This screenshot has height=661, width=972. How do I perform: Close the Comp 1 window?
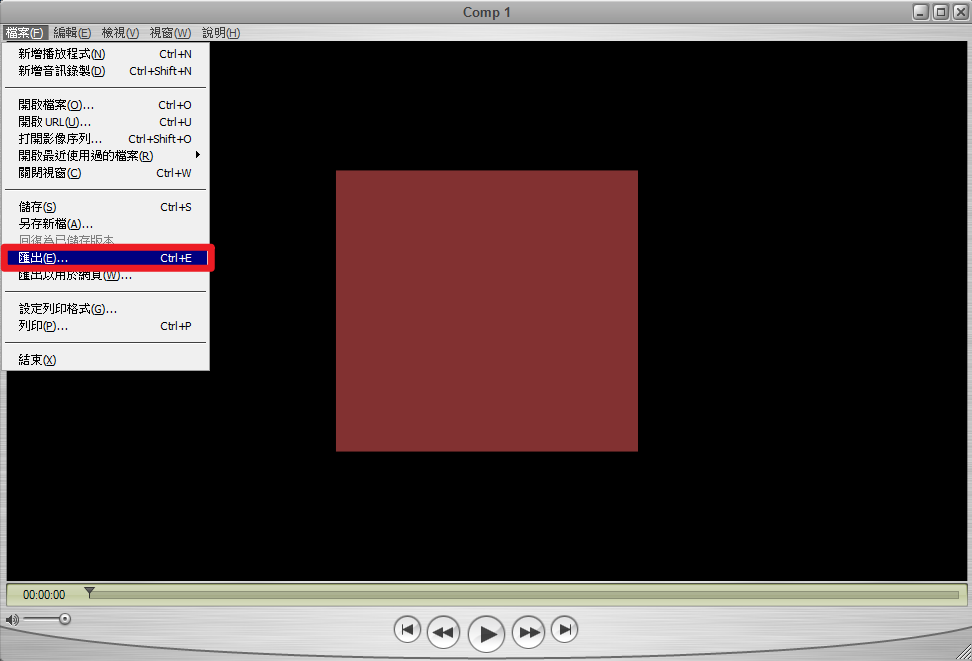click(960, 12)
